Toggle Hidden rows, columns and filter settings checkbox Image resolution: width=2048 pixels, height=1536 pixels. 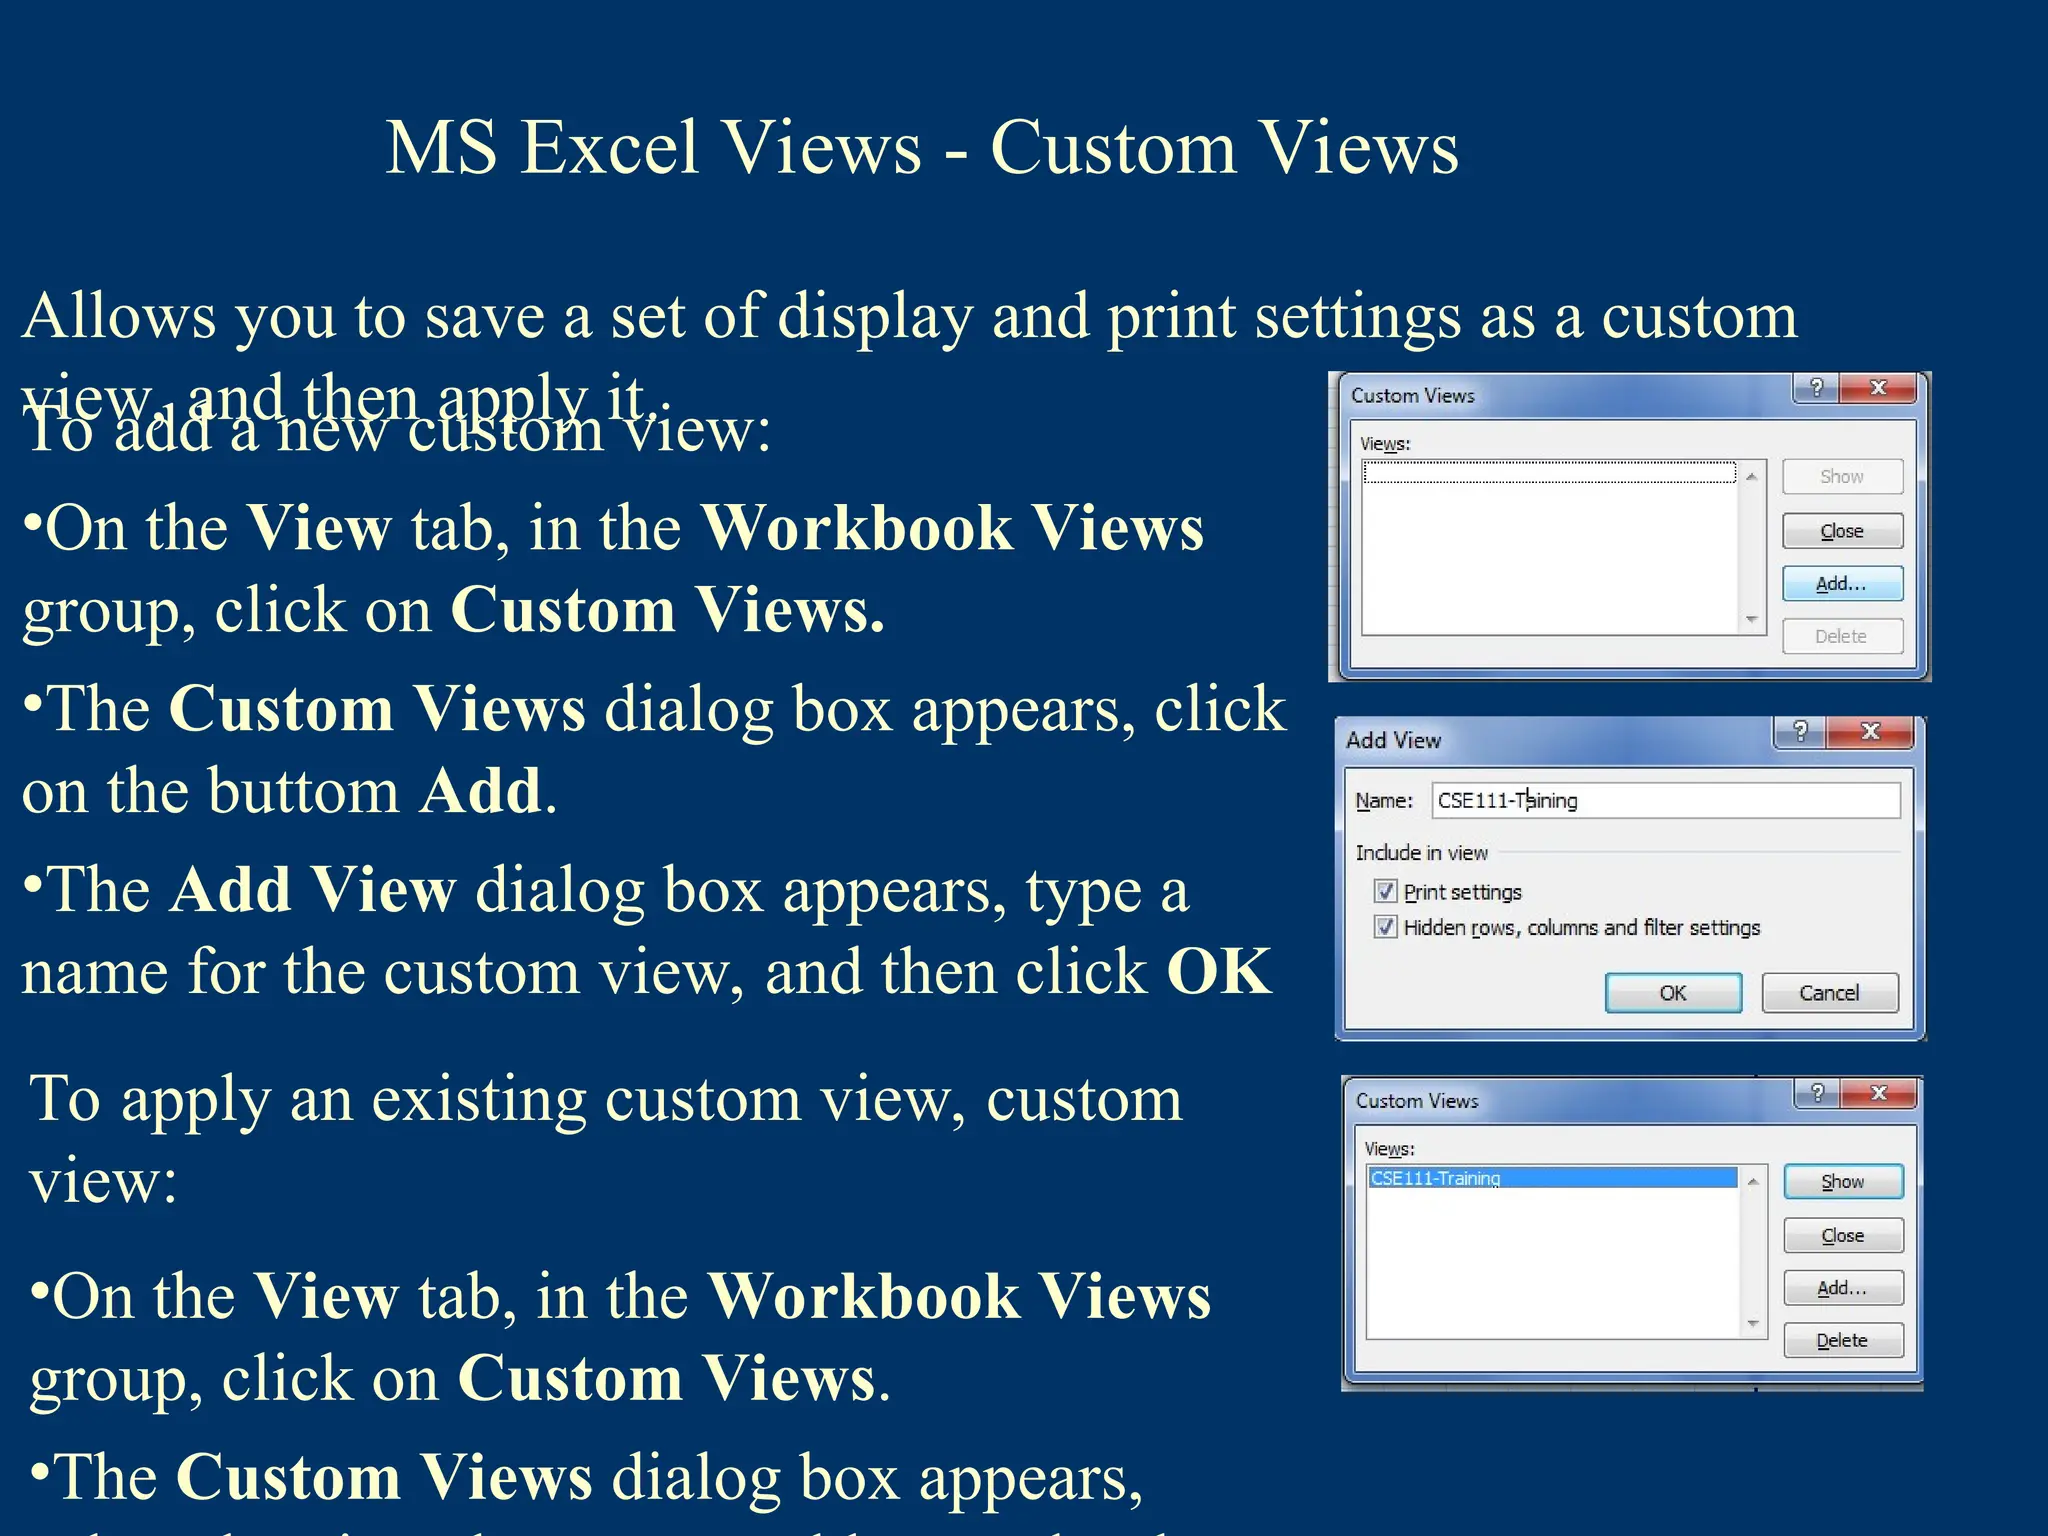pyautogui.click(x=1385, y=927)
